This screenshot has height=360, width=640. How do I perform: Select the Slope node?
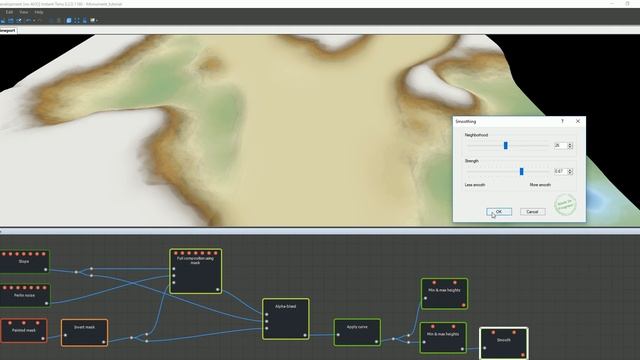24,262
